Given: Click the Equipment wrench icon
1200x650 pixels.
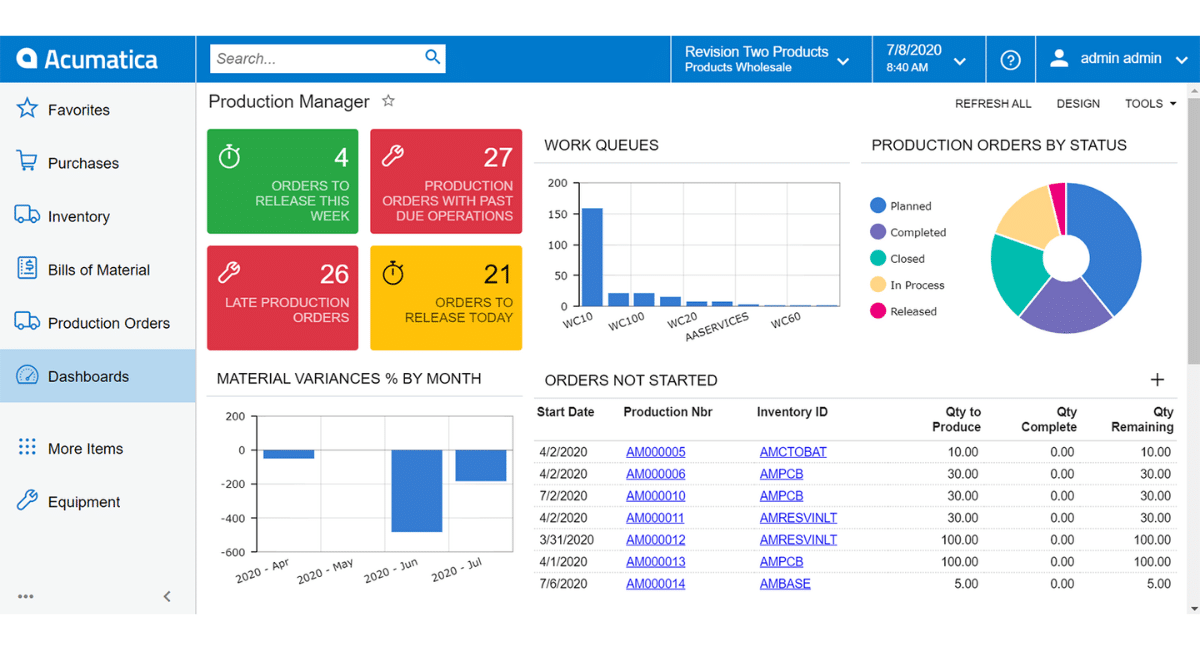Looking at the screenshot, I should (x=25, y=501).
